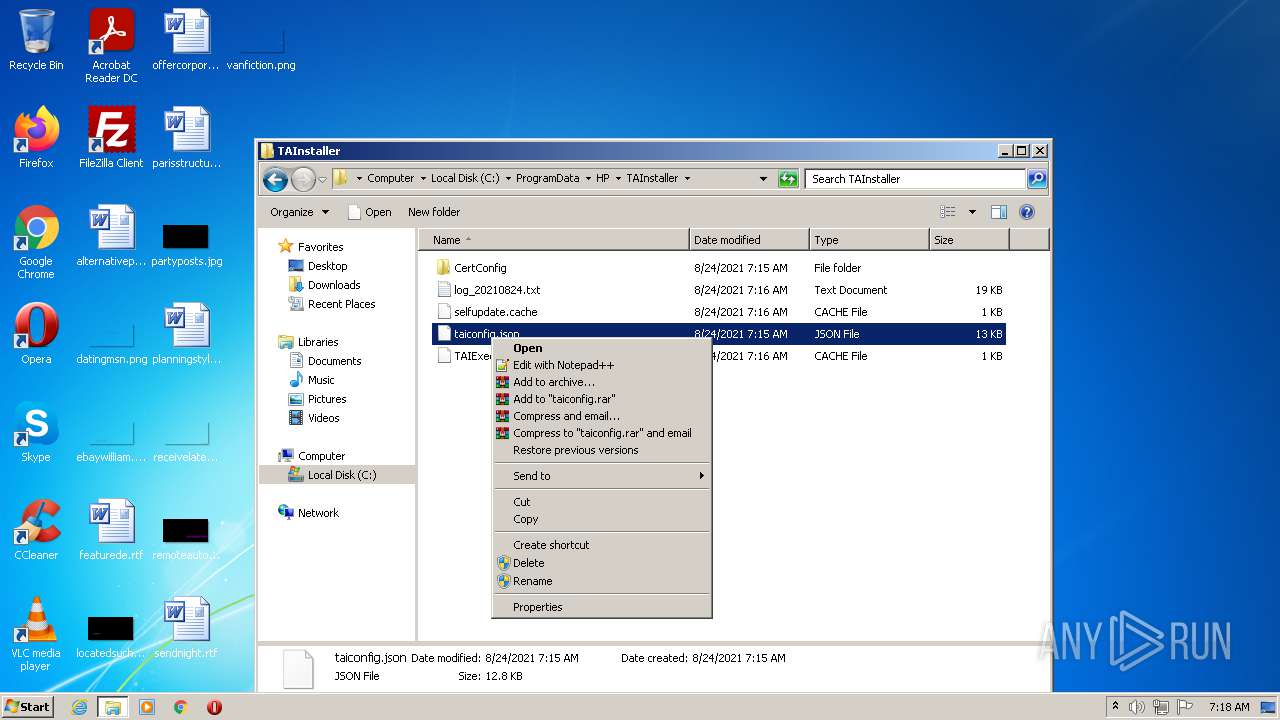Open Internet Explorer from taskbar
This screenshot has width=1280, height=720.
(x=79, y=707)
